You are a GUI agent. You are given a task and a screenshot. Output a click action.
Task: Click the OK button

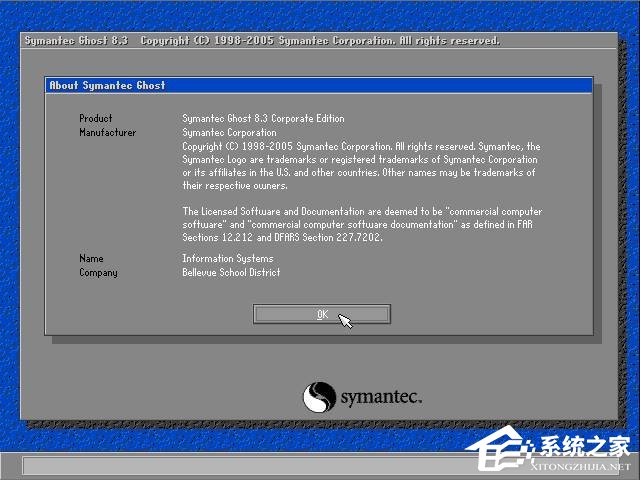(321, 314)
